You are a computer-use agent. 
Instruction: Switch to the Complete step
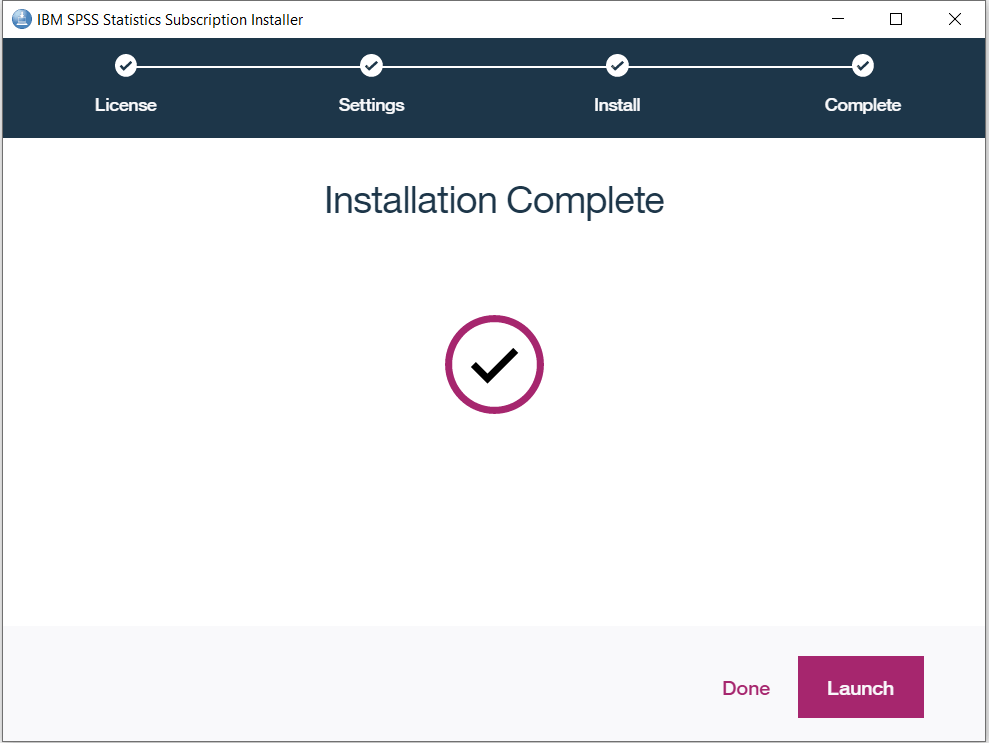tap(862, 104)
